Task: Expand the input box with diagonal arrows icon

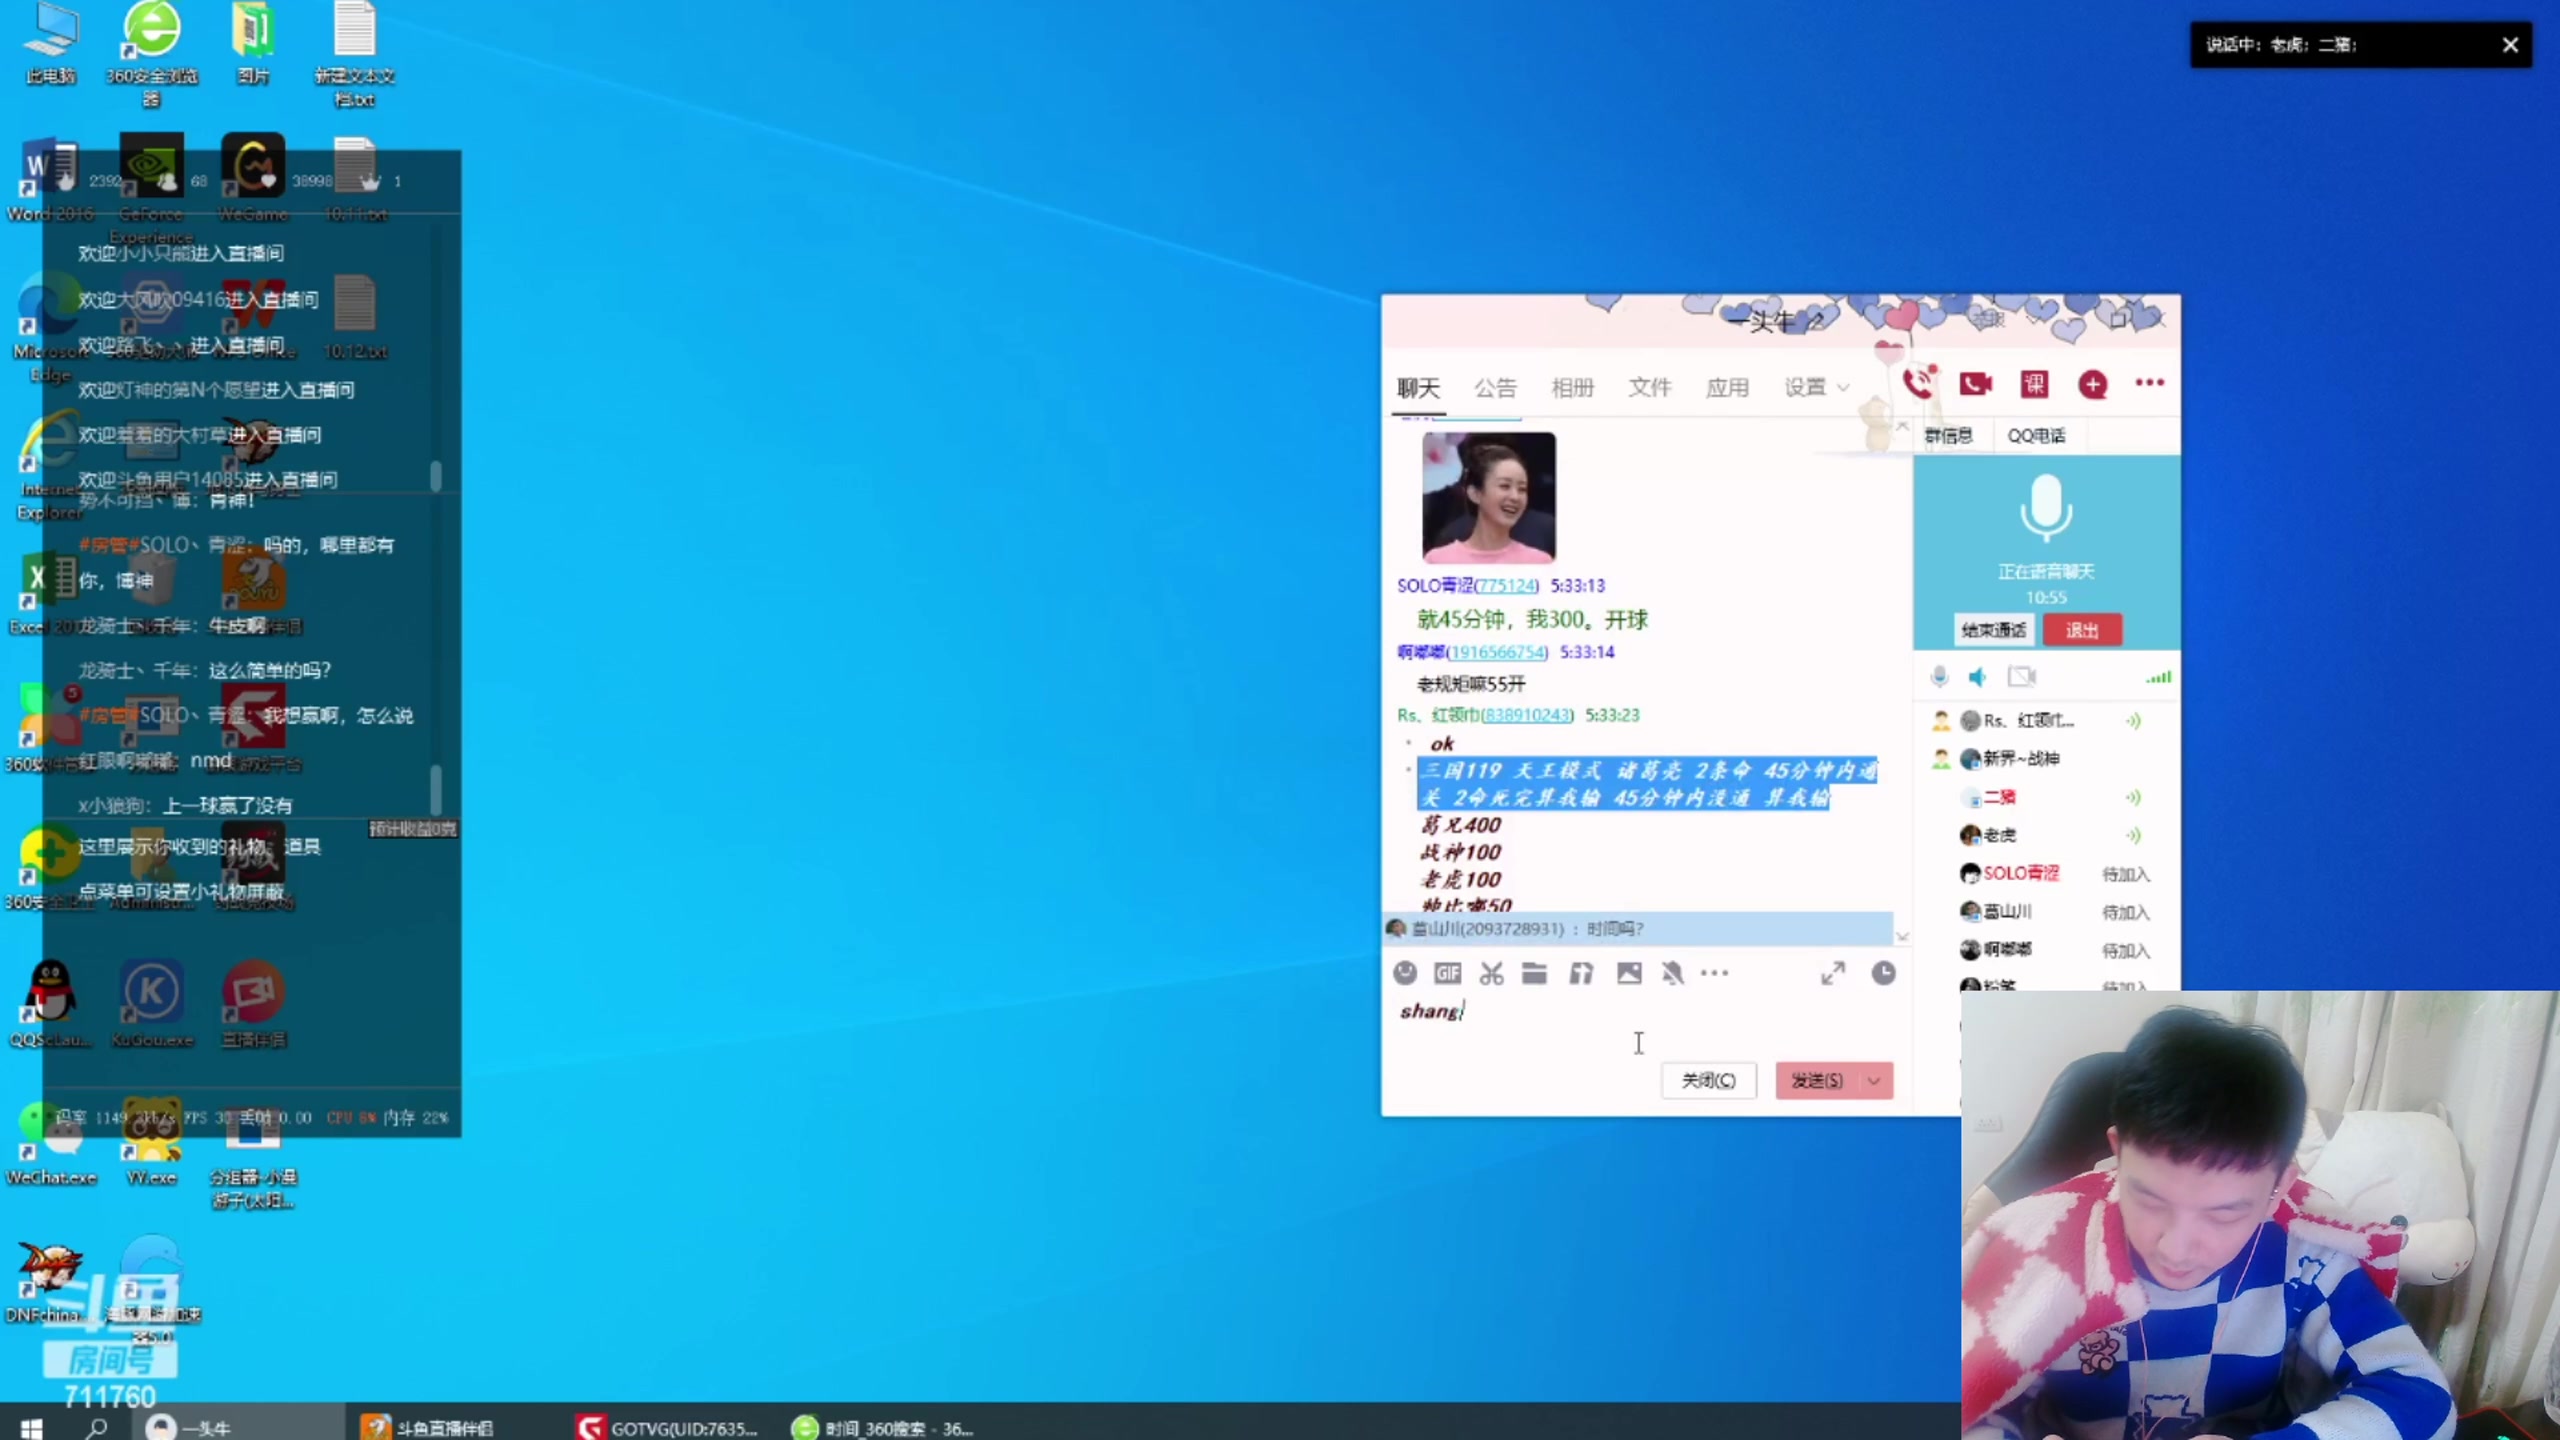Action: point(1833,973)
